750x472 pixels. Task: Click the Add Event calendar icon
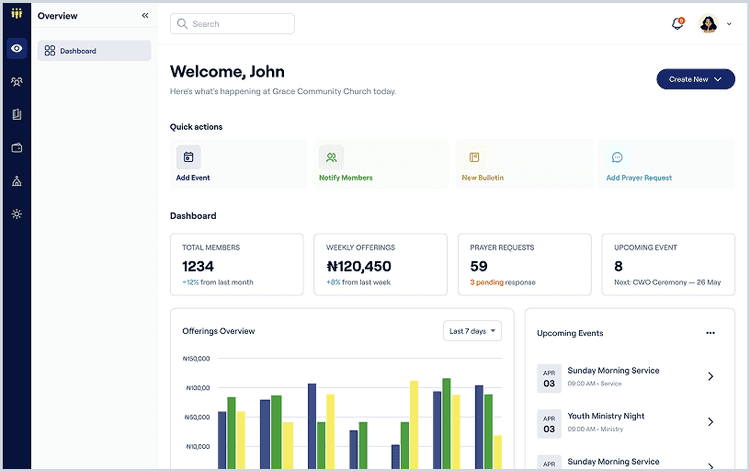188,157
